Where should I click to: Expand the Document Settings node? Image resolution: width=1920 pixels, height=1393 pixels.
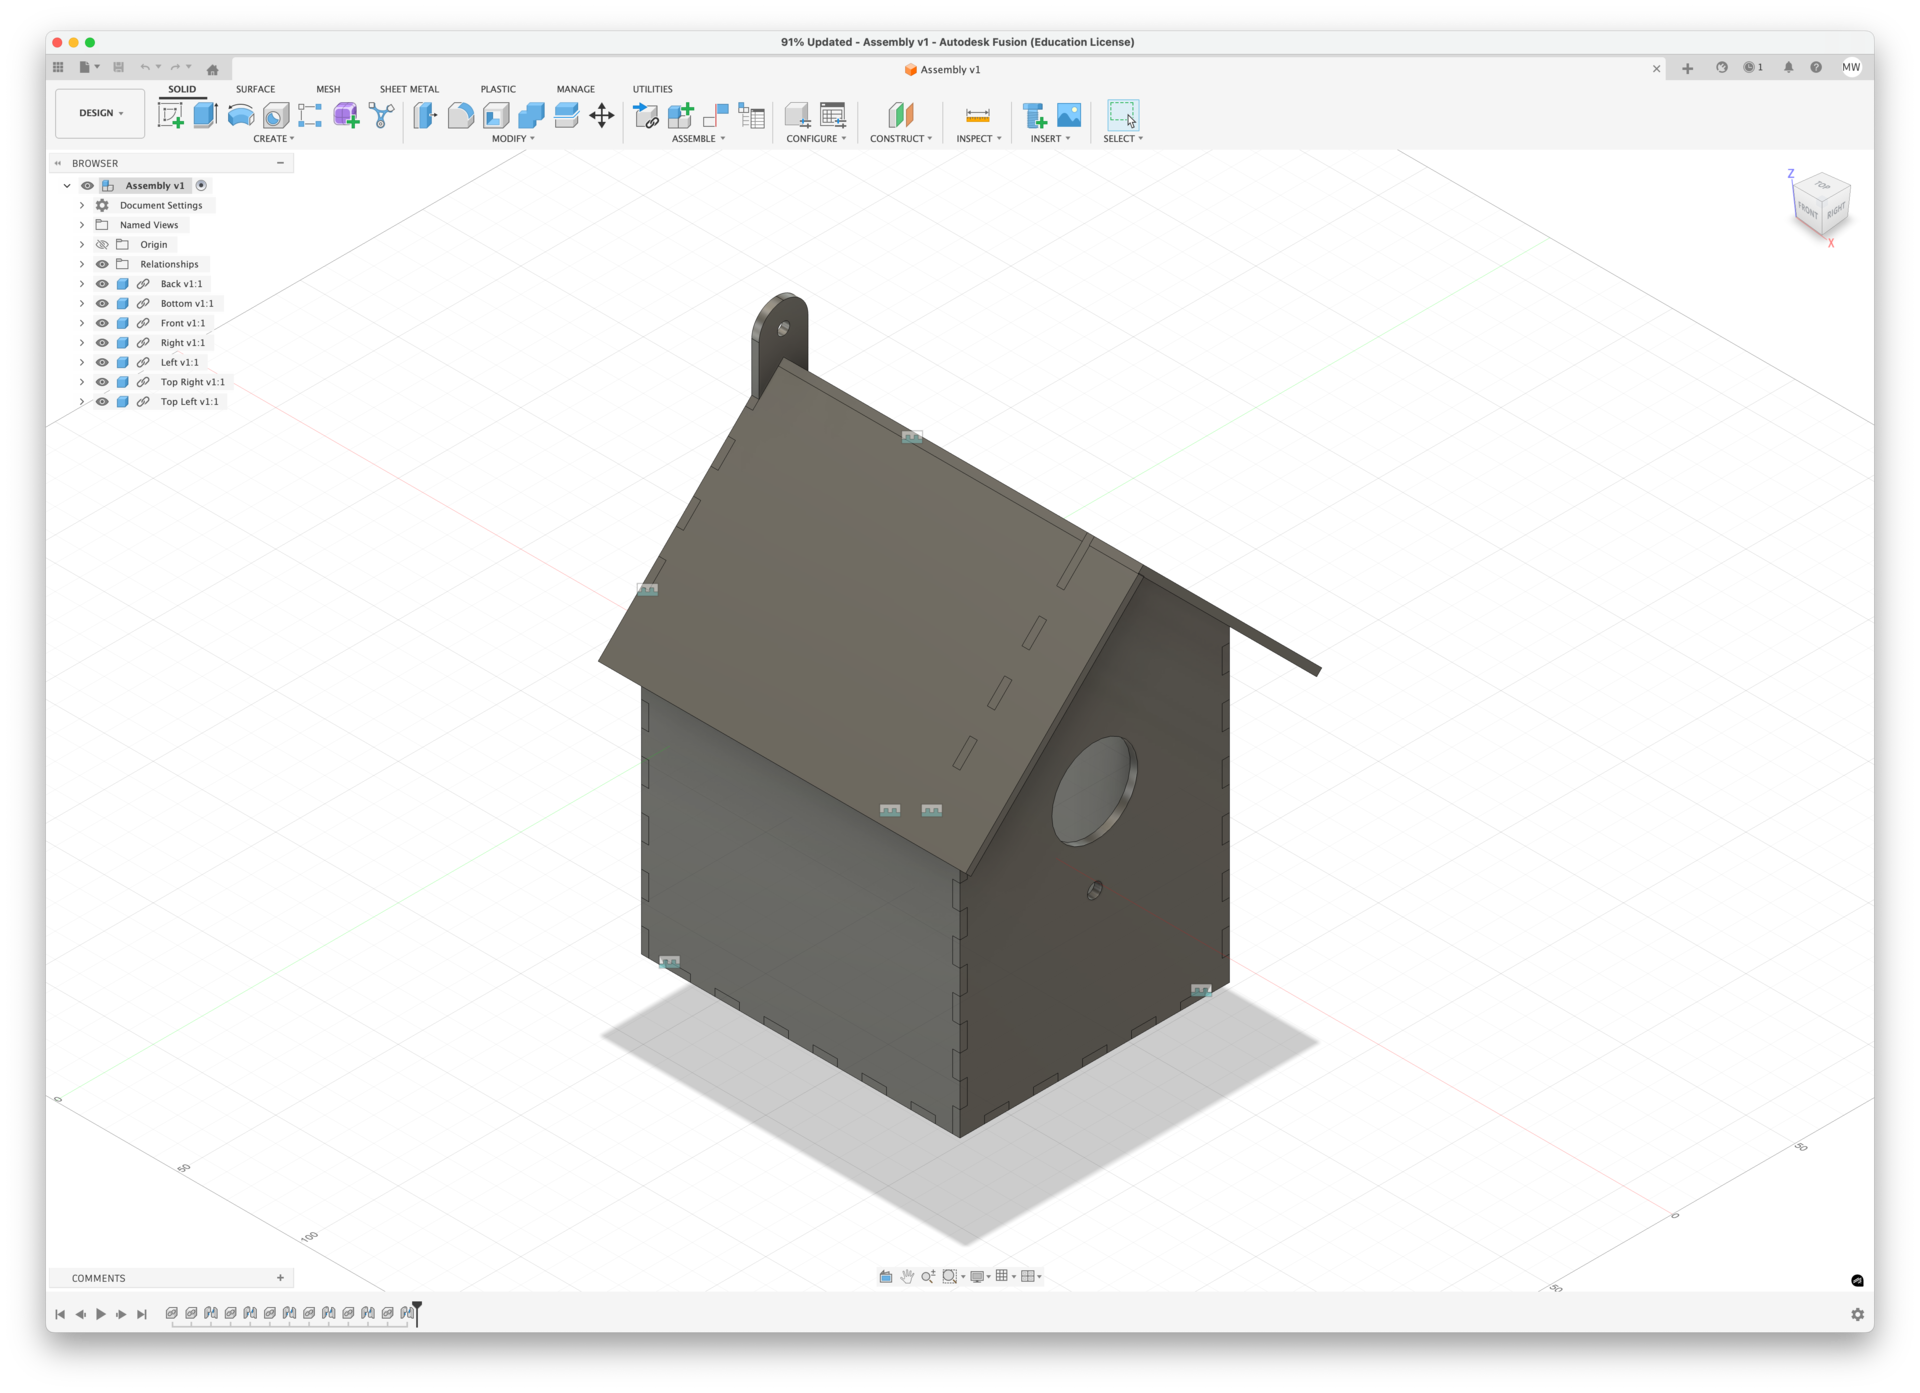(82, 205)
